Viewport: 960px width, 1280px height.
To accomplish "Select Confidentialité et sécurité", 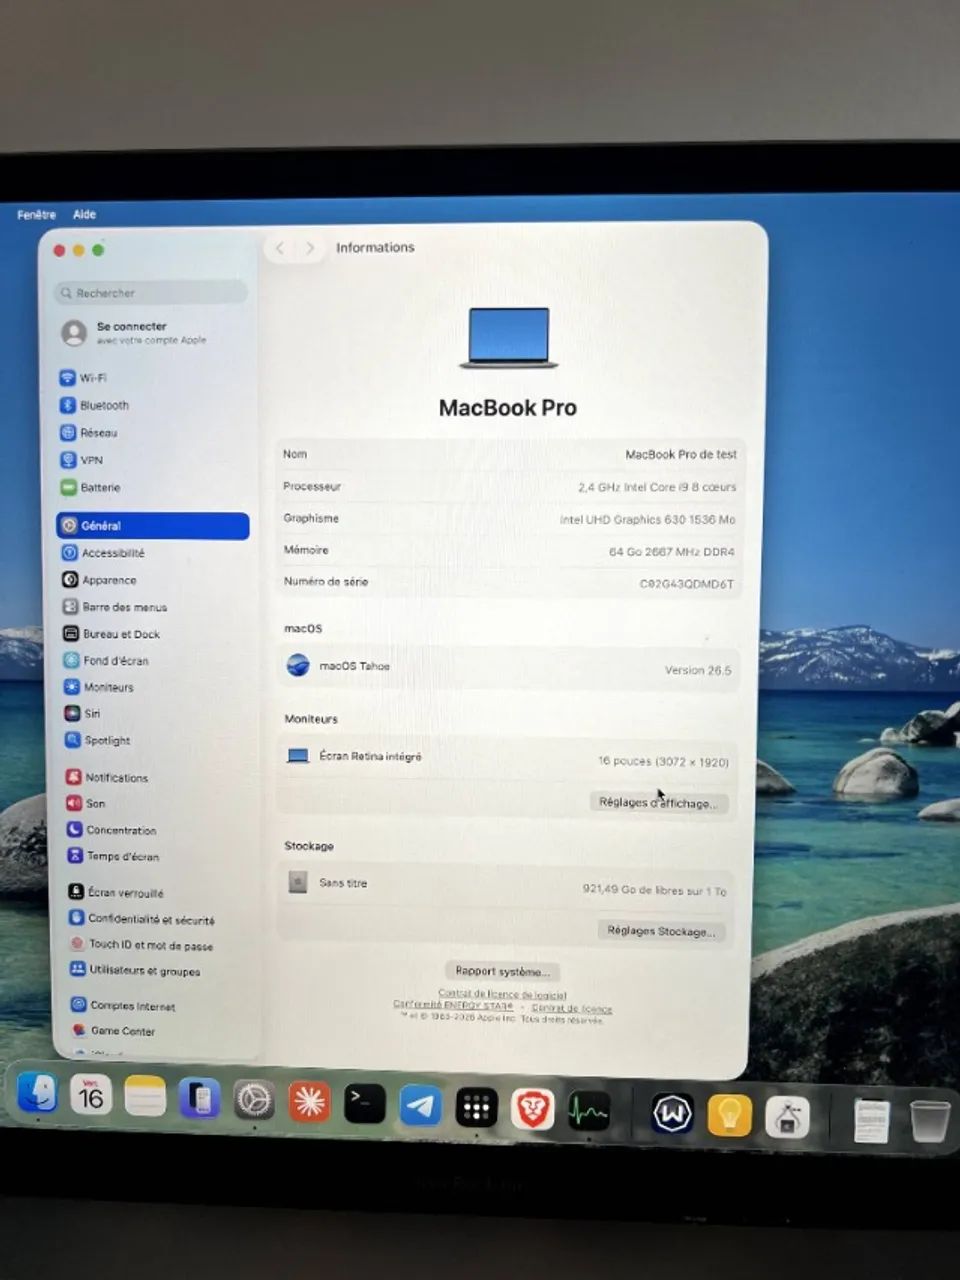I will coord(142,918).
